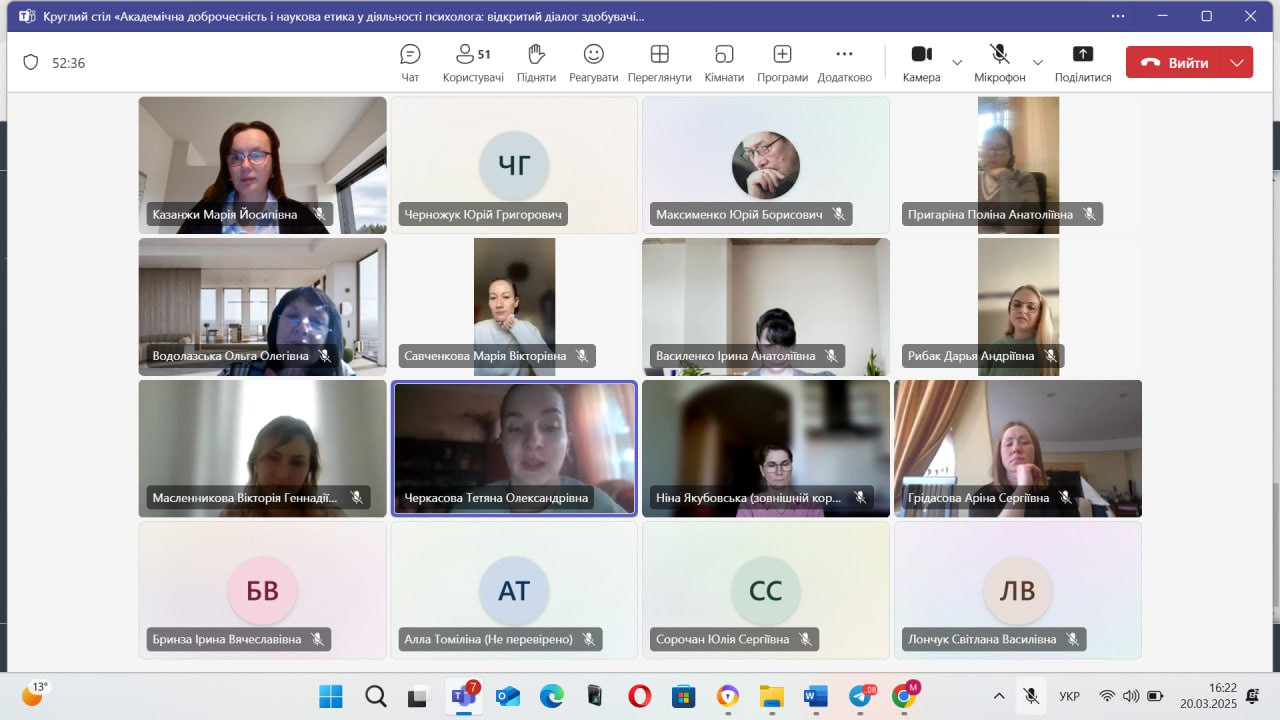Click the muted mic icon for Максименко Юрій
Image resolution: width=1280 pixels, height=720 pixels.
click(x=839, y=214)
